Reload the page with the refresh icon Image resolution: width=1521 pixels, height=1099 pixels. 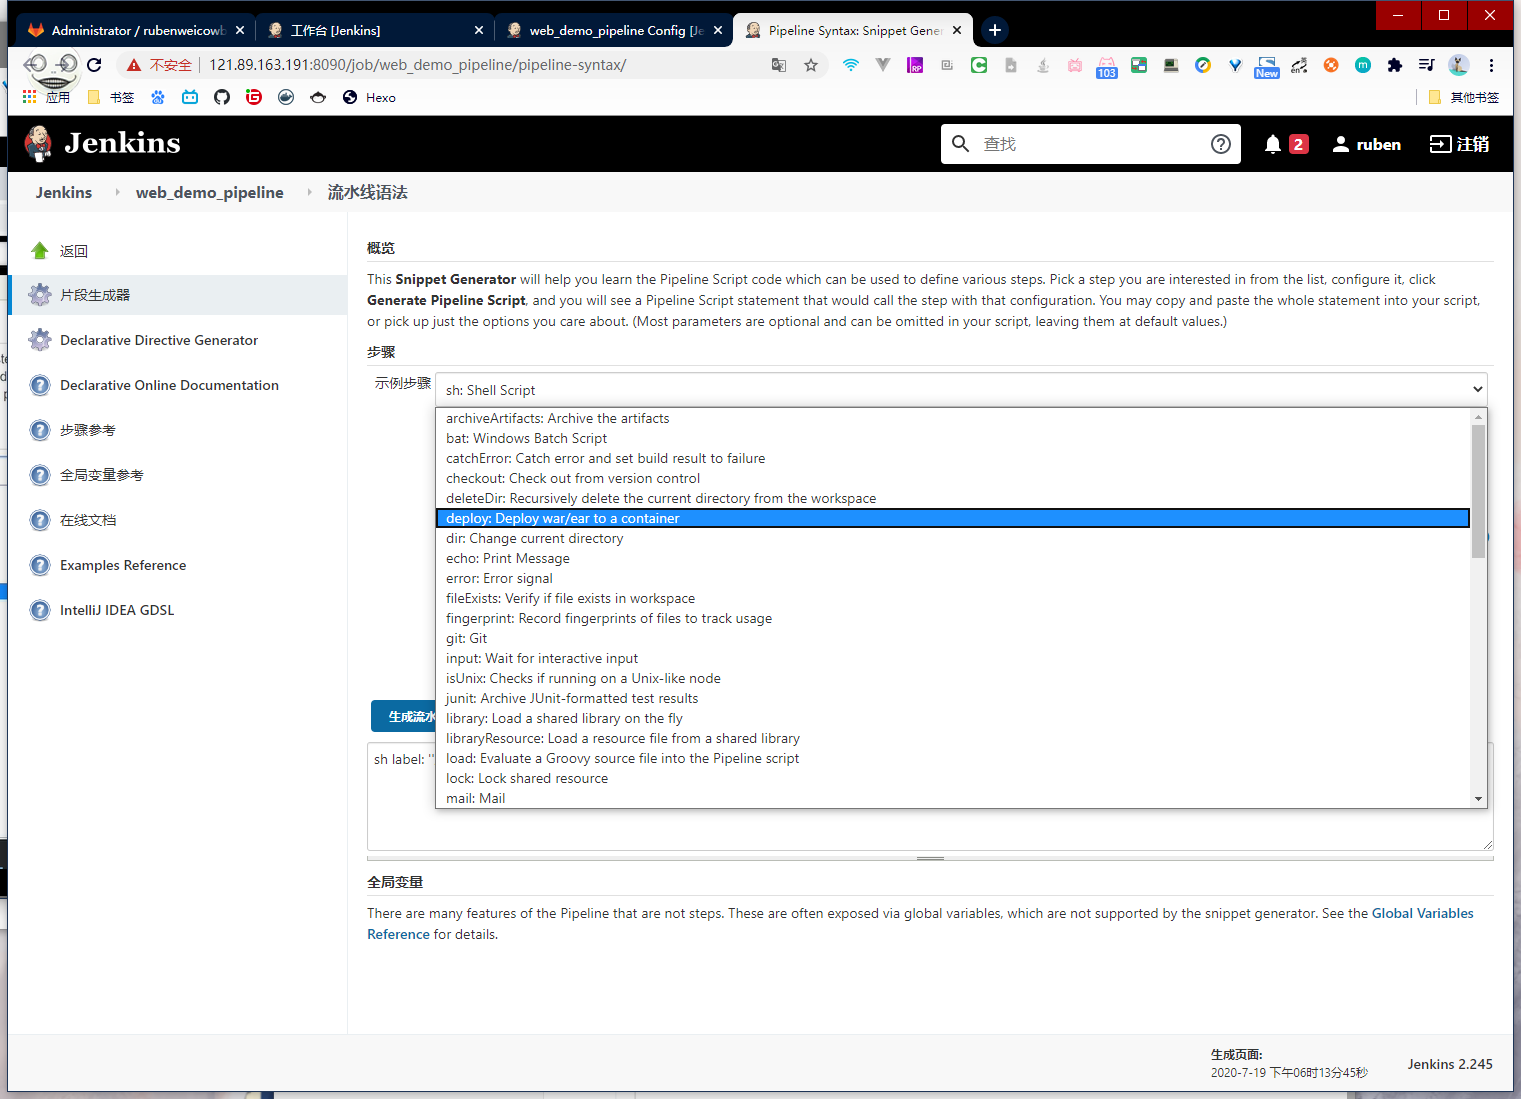[94, 65]
